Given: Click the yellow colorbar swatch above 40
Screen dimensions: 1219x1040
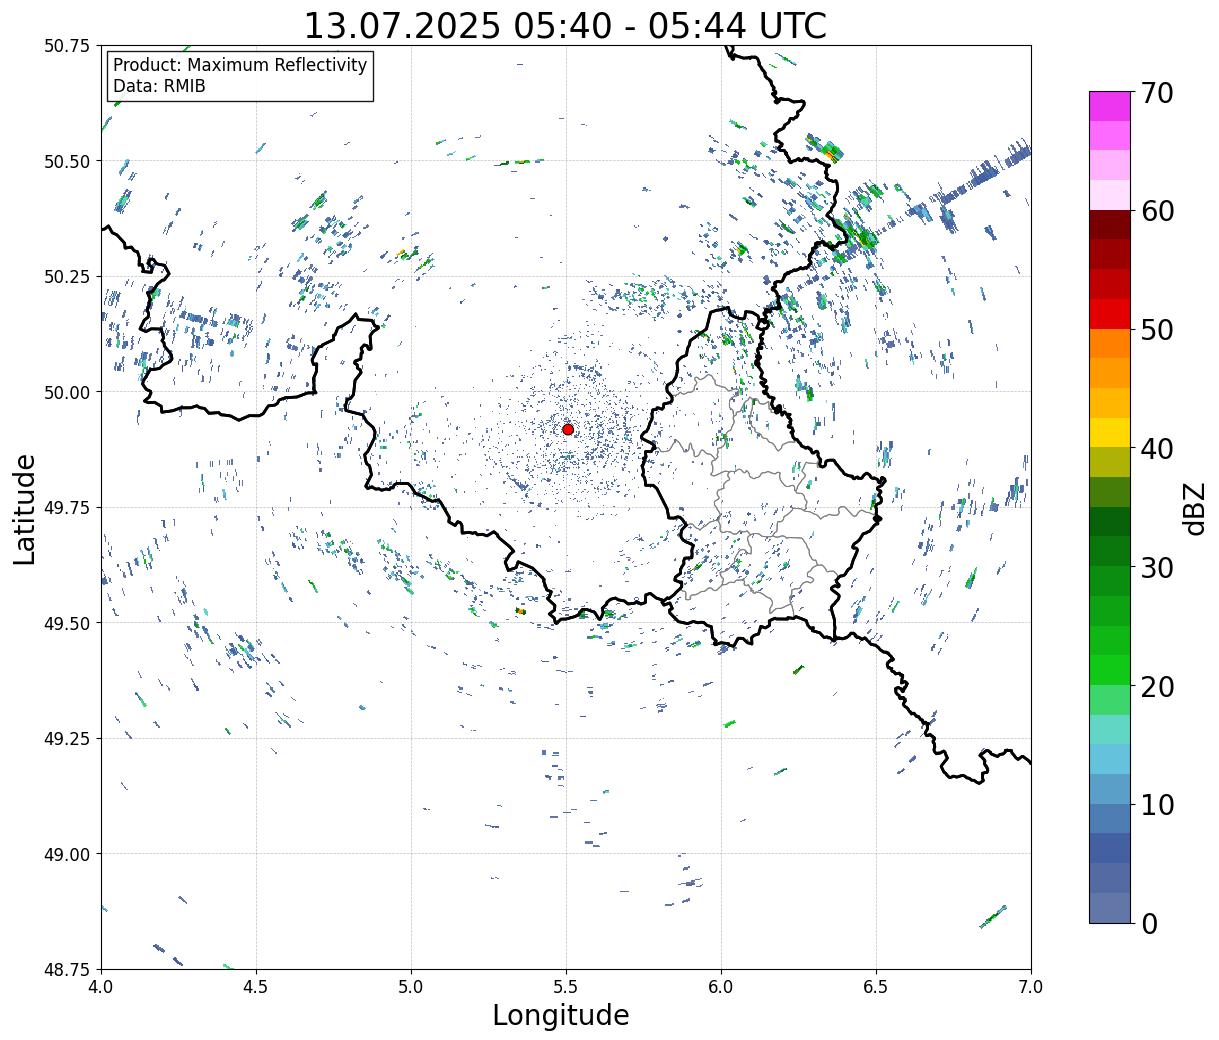Looking at the screenshot, I should pyautogui.click(x=1110, y=432).
